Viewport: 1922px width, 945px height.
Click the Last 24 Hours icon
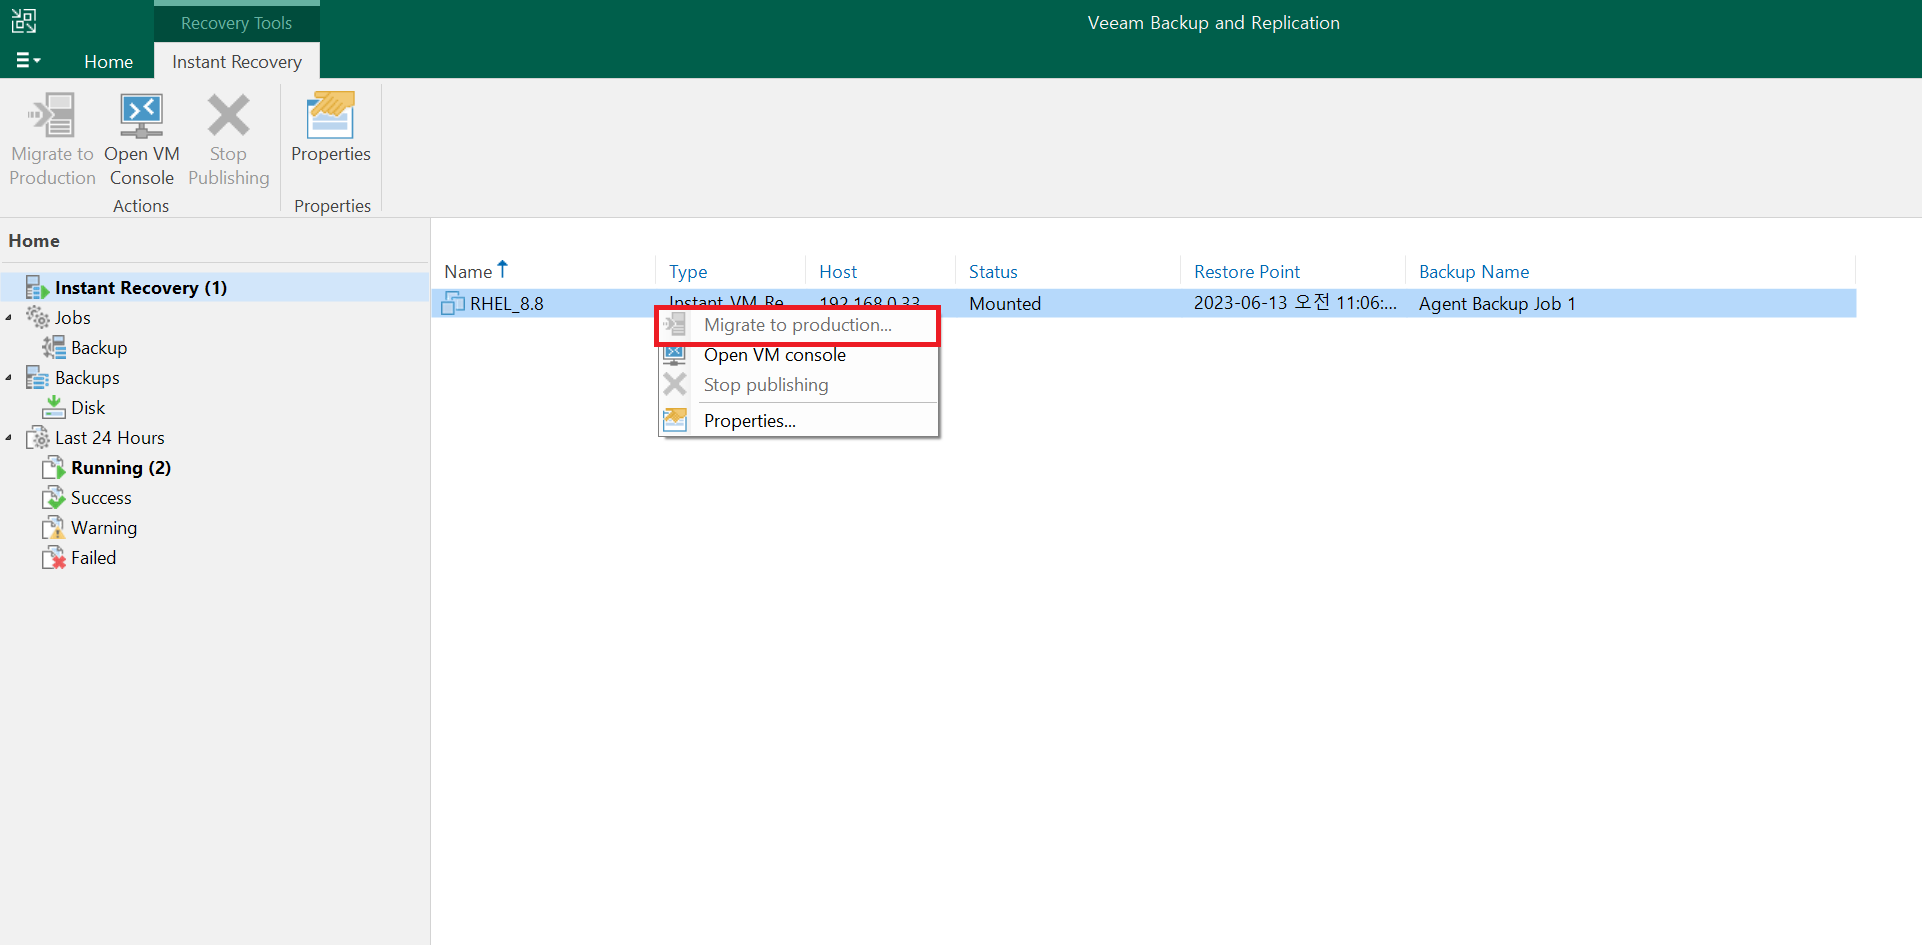(x=38, y=438)
